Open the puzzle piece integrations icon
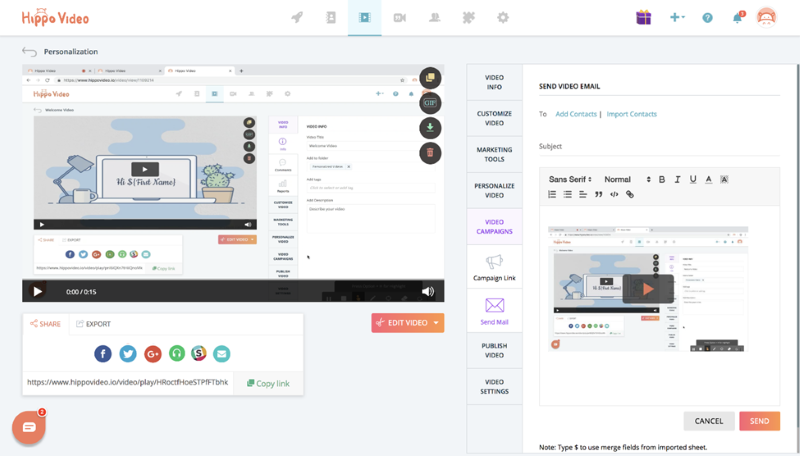Screen dimensions: 800x456 click(x=468, y=17)
